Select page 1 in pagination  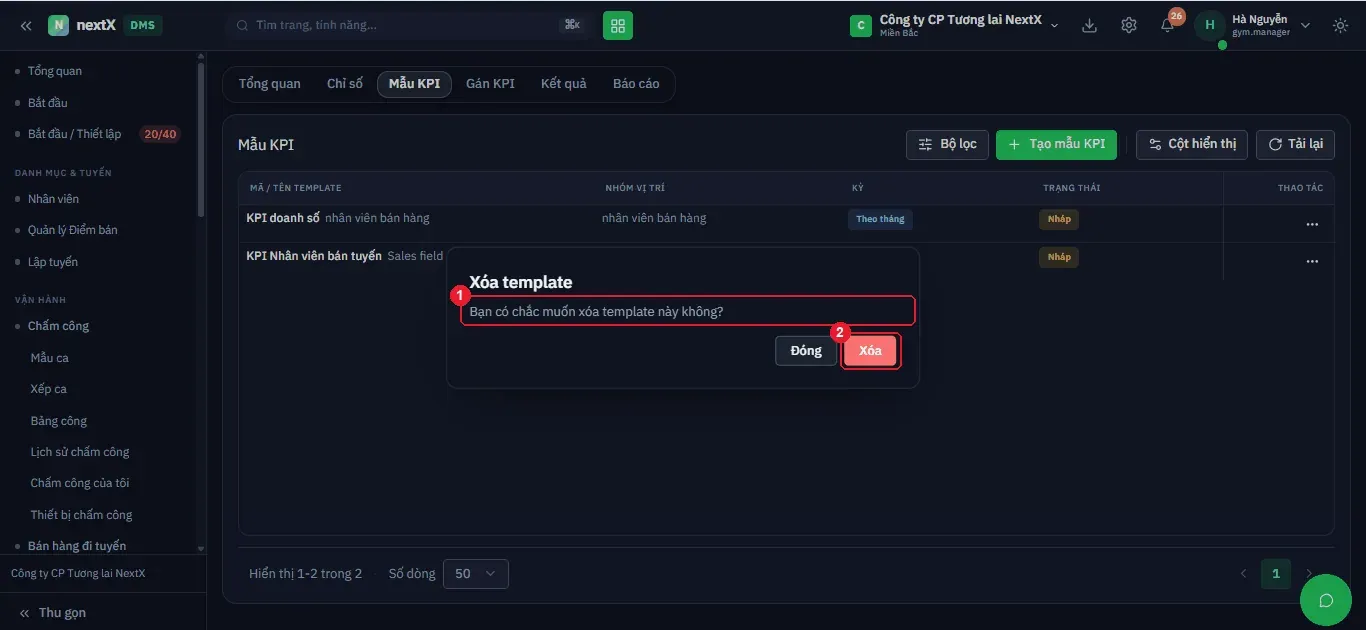1276,574
